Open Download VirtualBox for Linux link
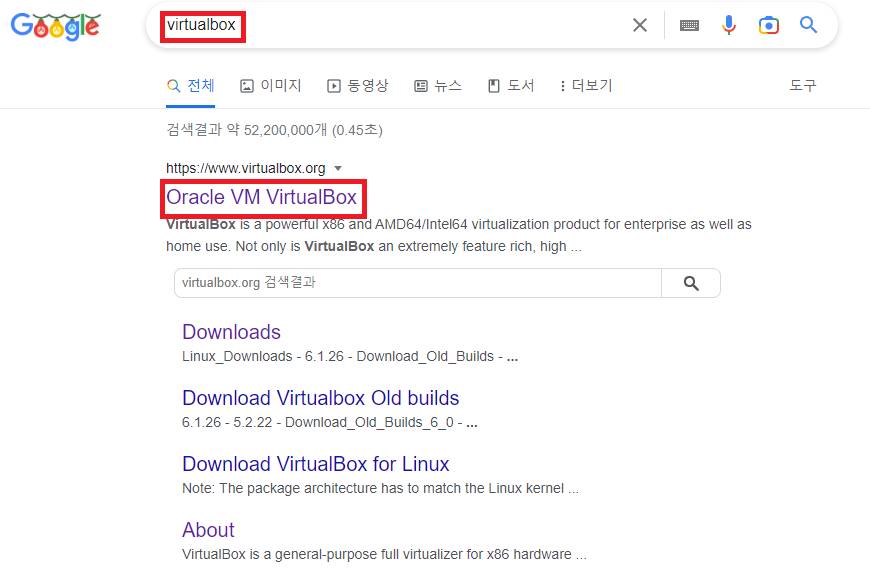This screenshot has height=570, width=870. pyautogui.click(x=316, y=464)
